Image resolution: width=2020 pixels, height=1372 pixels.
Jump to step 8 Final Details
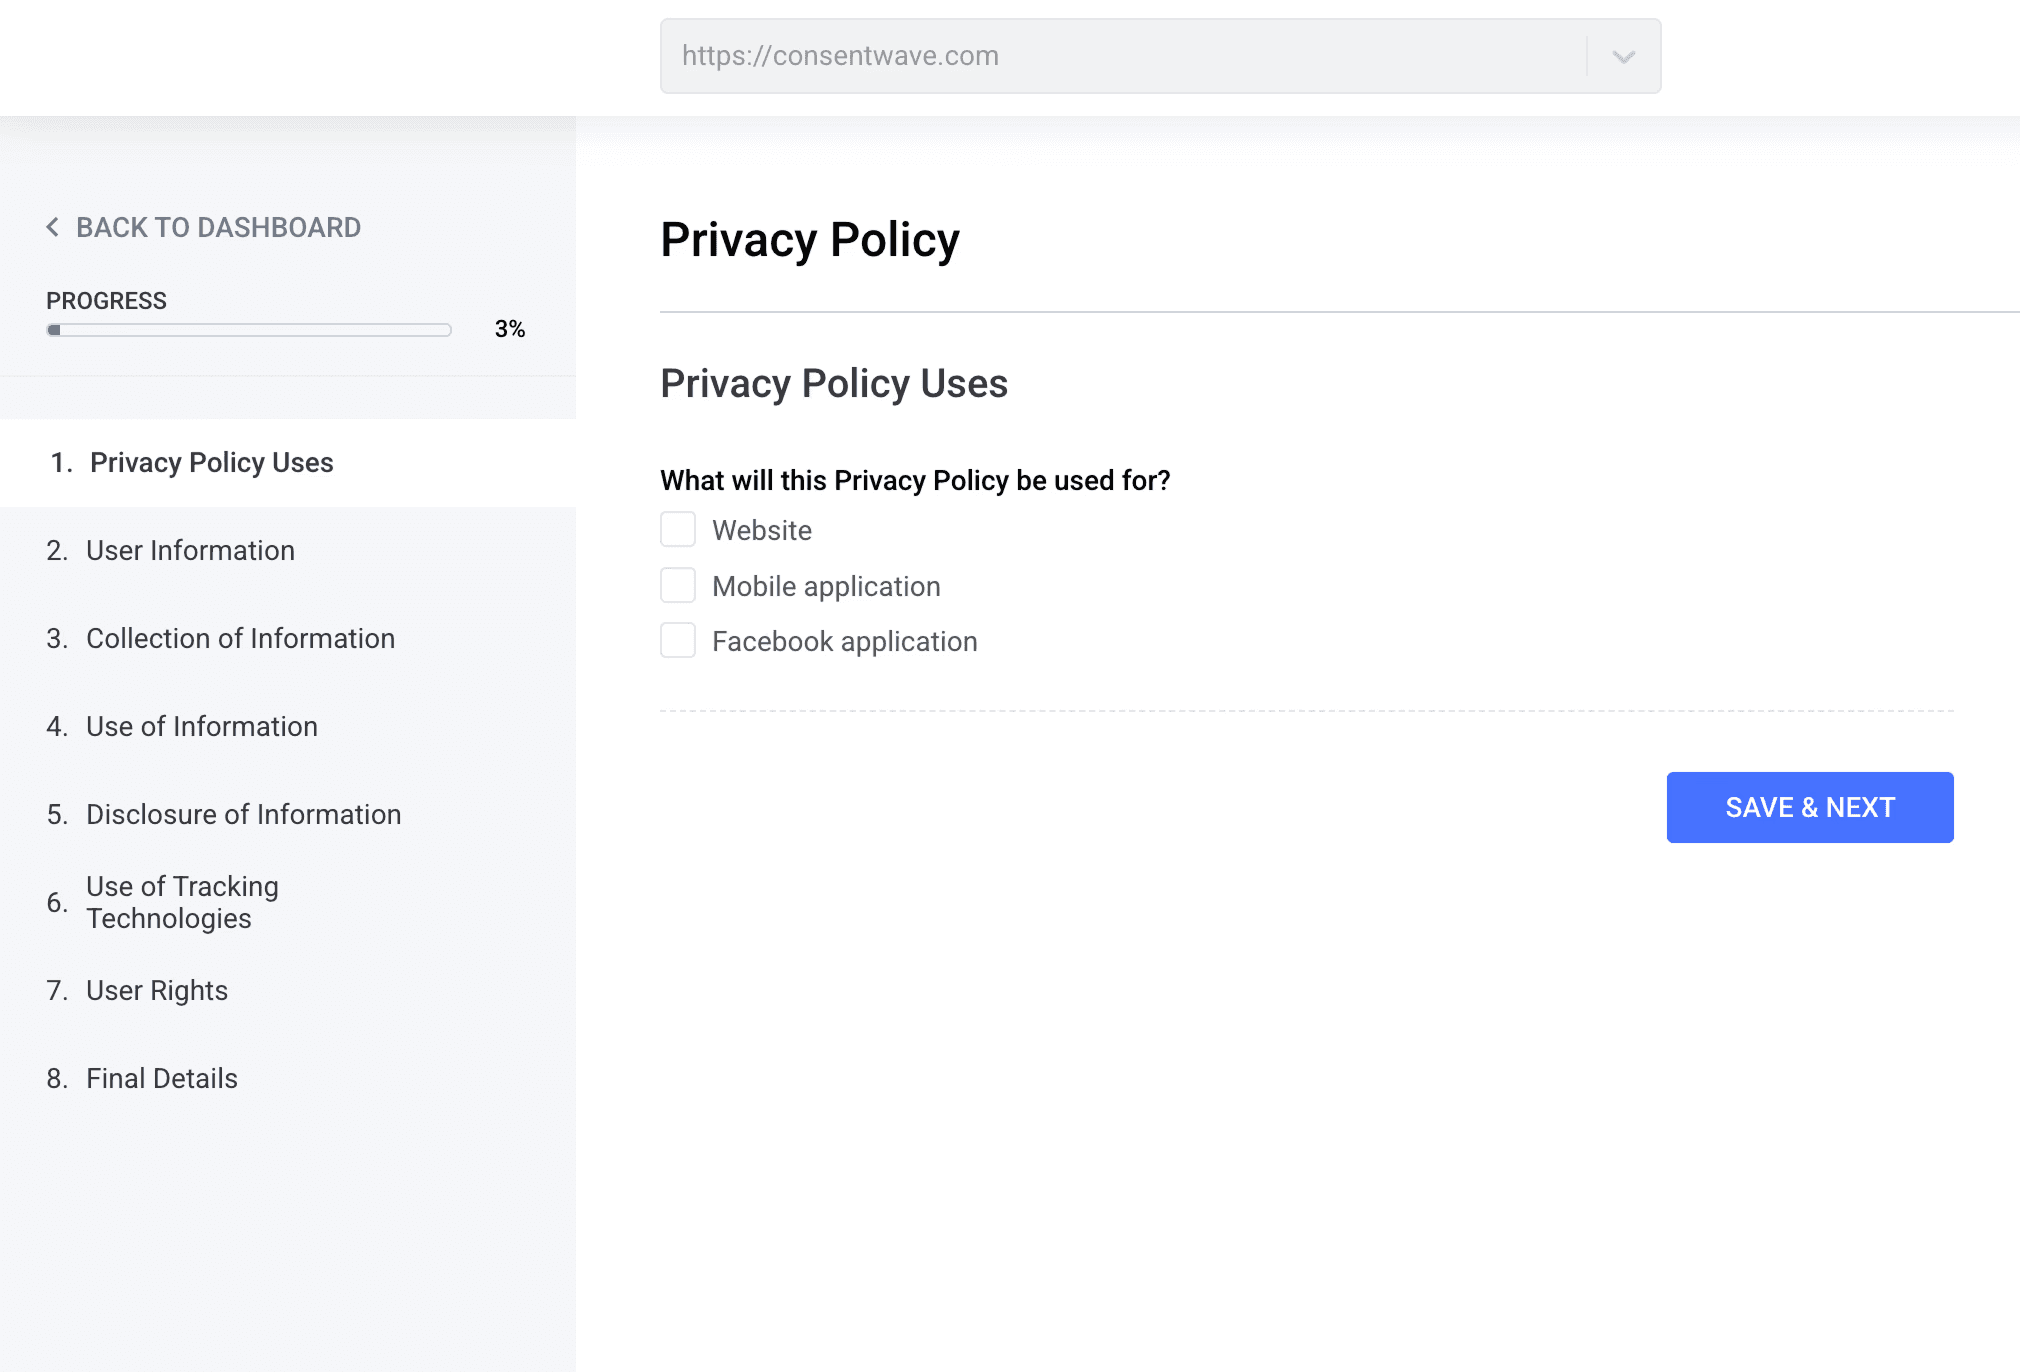pyautogui.click(x=162, y=1079)
